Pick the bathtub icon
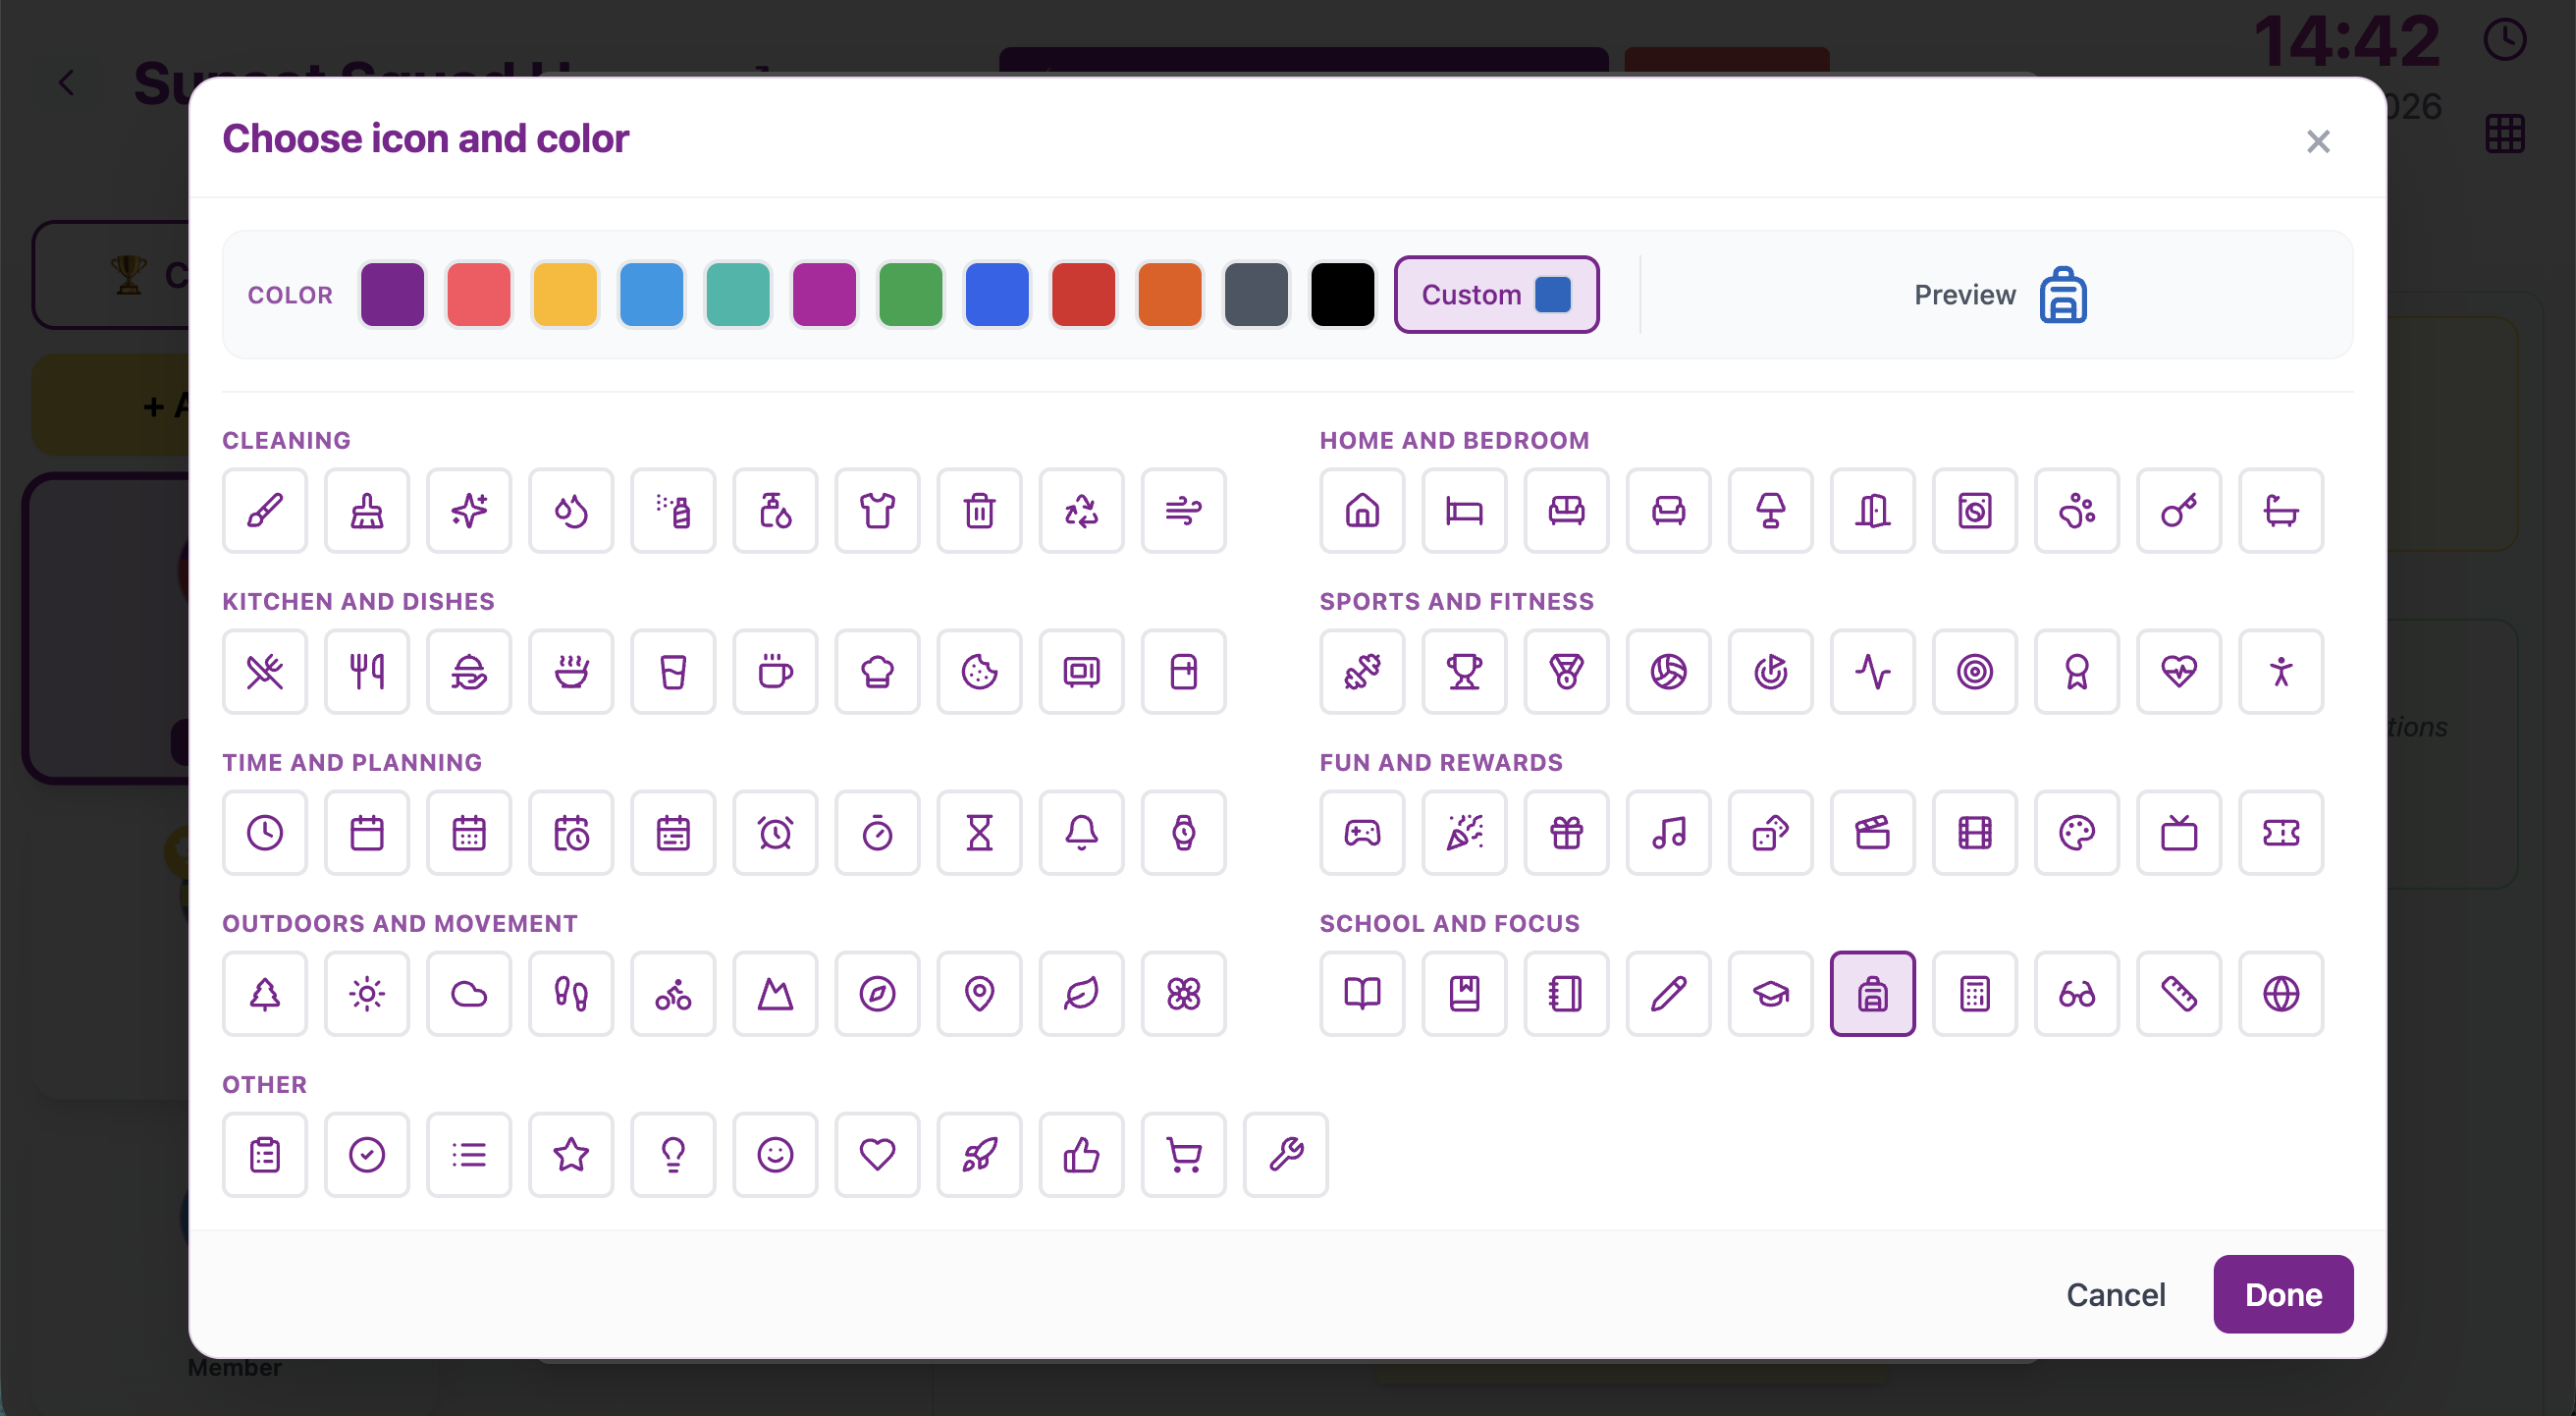The image size is (2576, 1416). point(2281,511)
